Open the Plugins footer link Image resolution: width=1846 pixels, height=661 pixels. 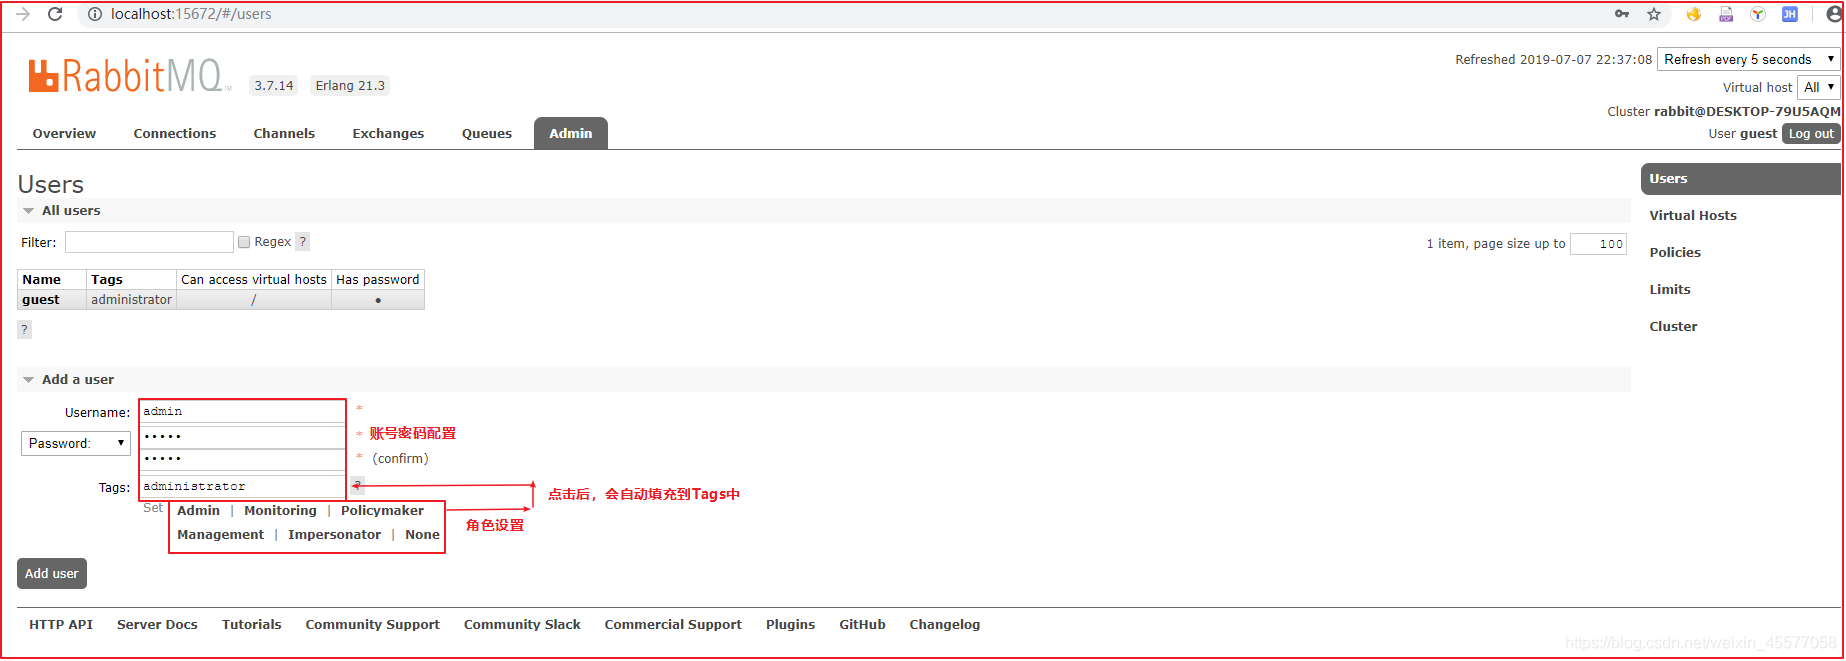pyautogui.click(x=790, y=624)
